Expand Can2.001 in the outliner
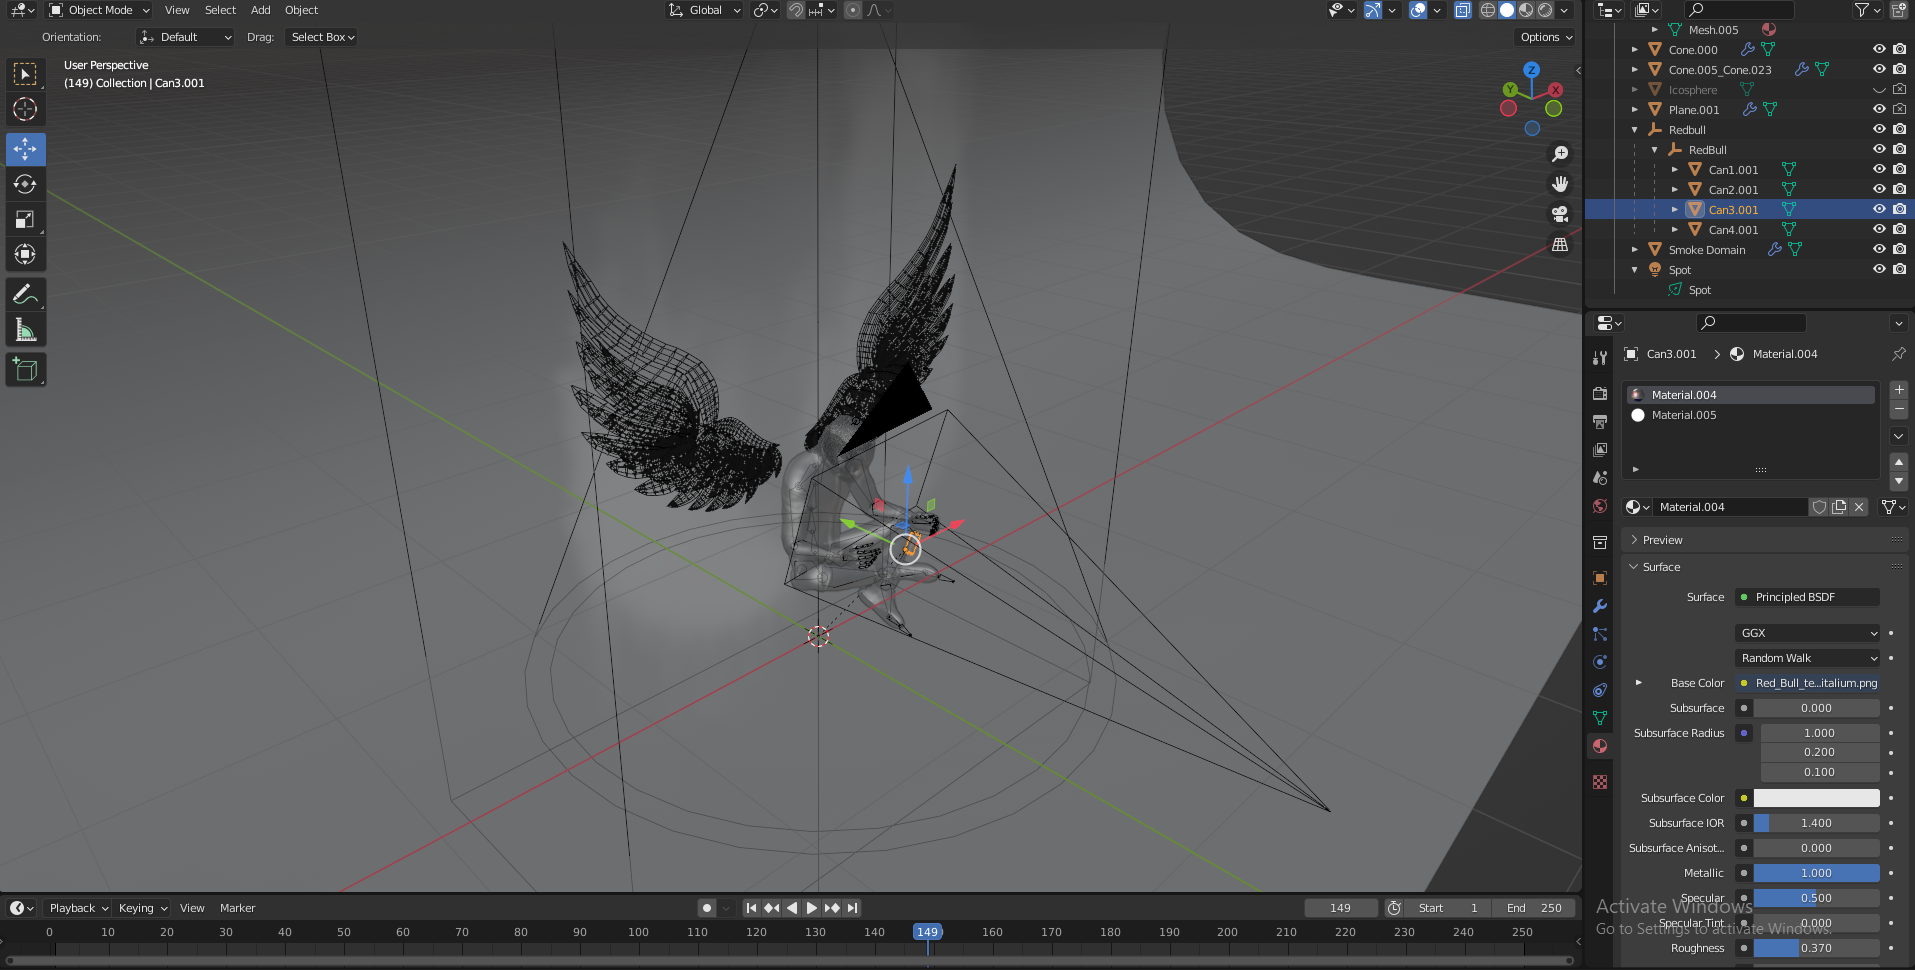Image resolution: width=1915 pixels, height=970 pixels. [1675, 189]
